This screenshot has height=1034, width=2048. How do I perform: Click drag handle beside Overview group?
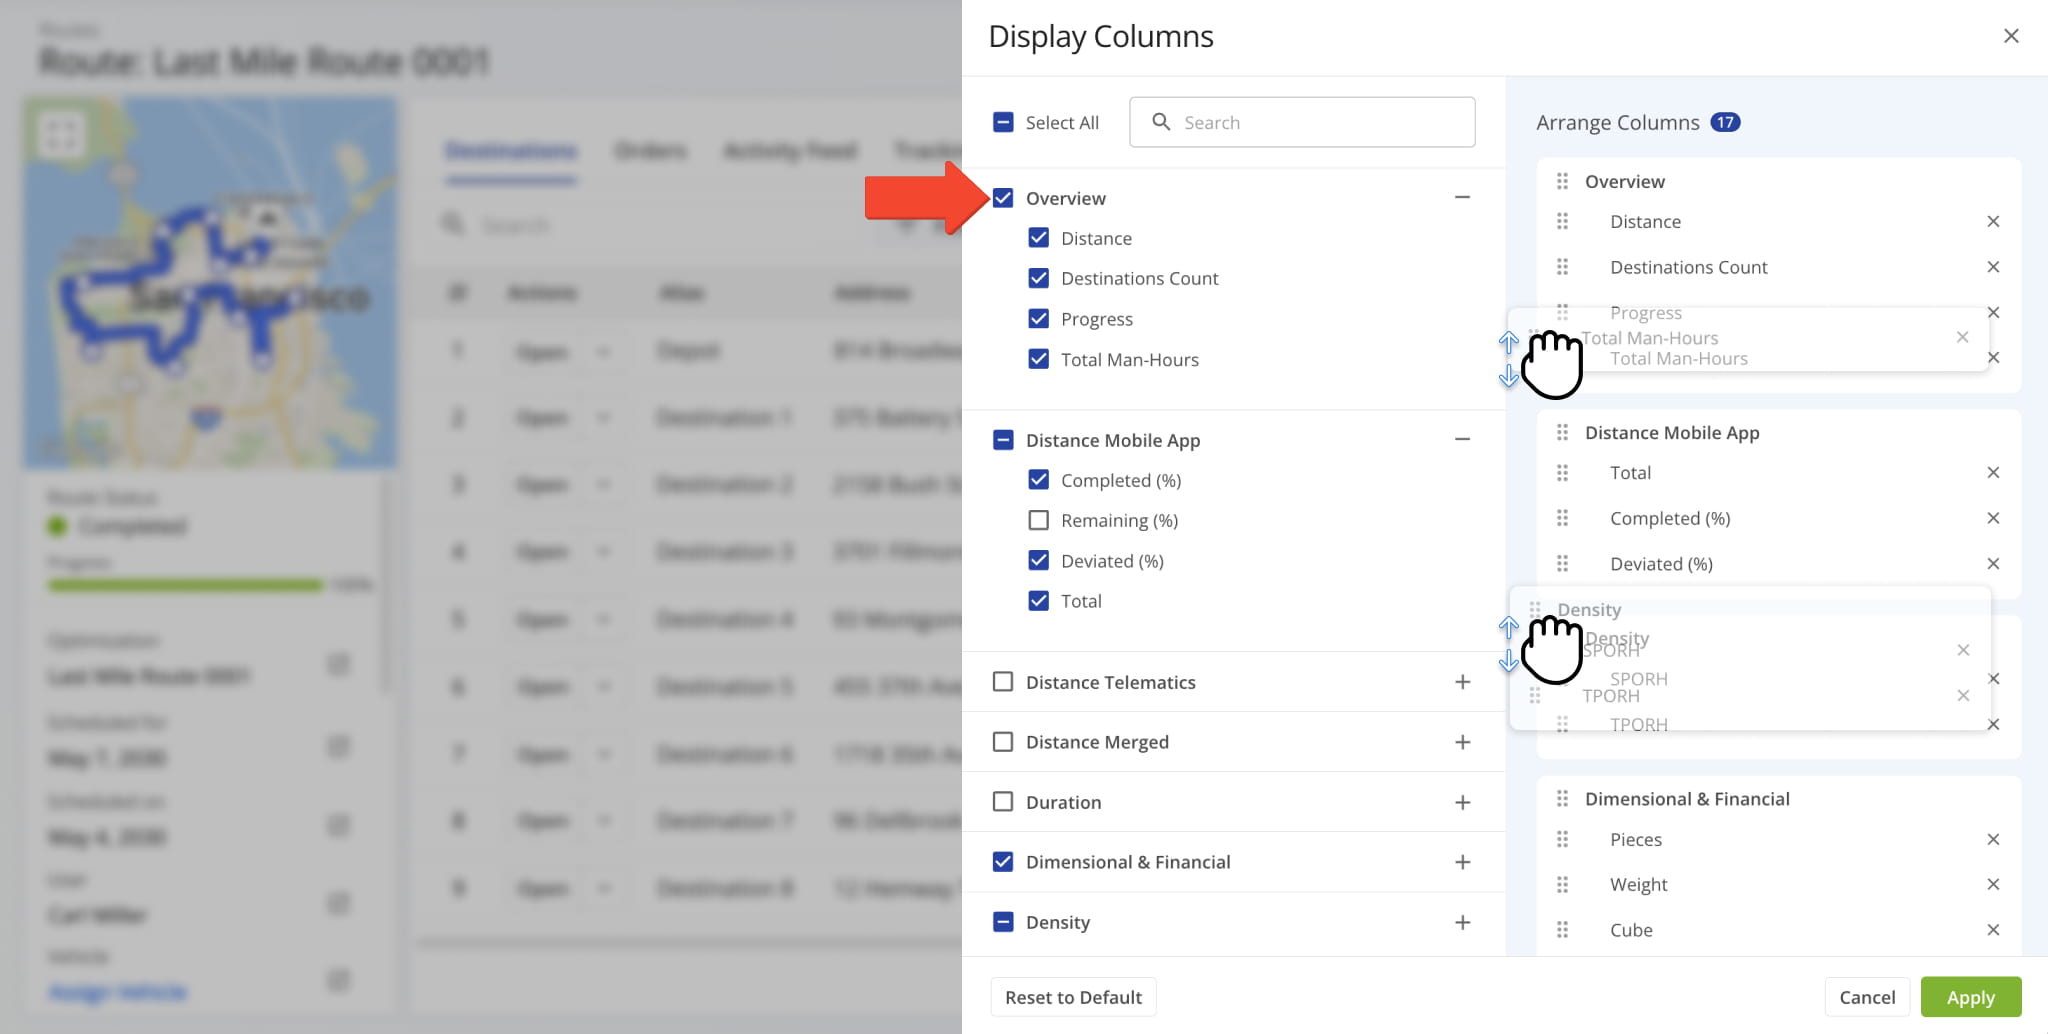tap(1562, 181)
